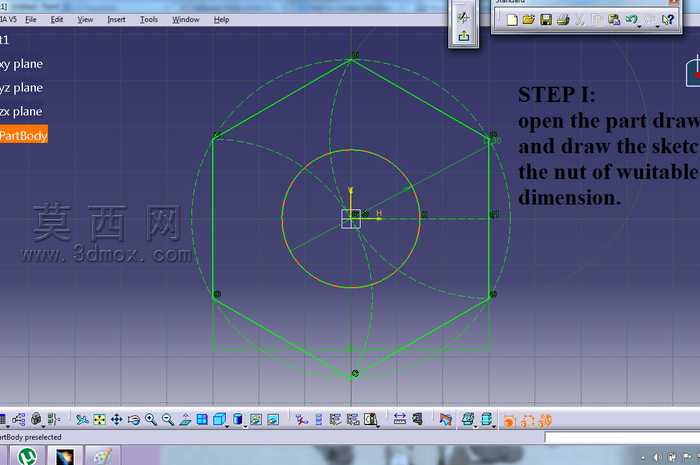
Task: Open the Undo history dropdown arrow
Action: [639, 27]
